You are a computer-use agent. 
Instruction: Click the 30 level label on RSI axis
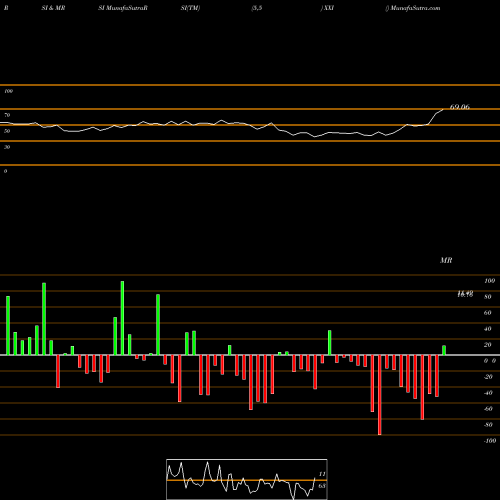point(7,147)
